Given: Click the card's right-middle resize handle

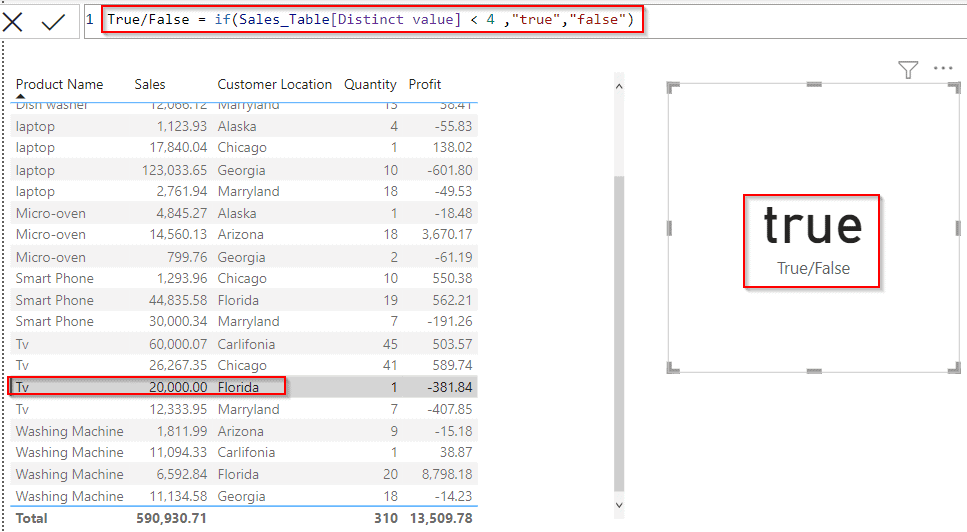Looking at the screenshot, I should tap(958, 228).
